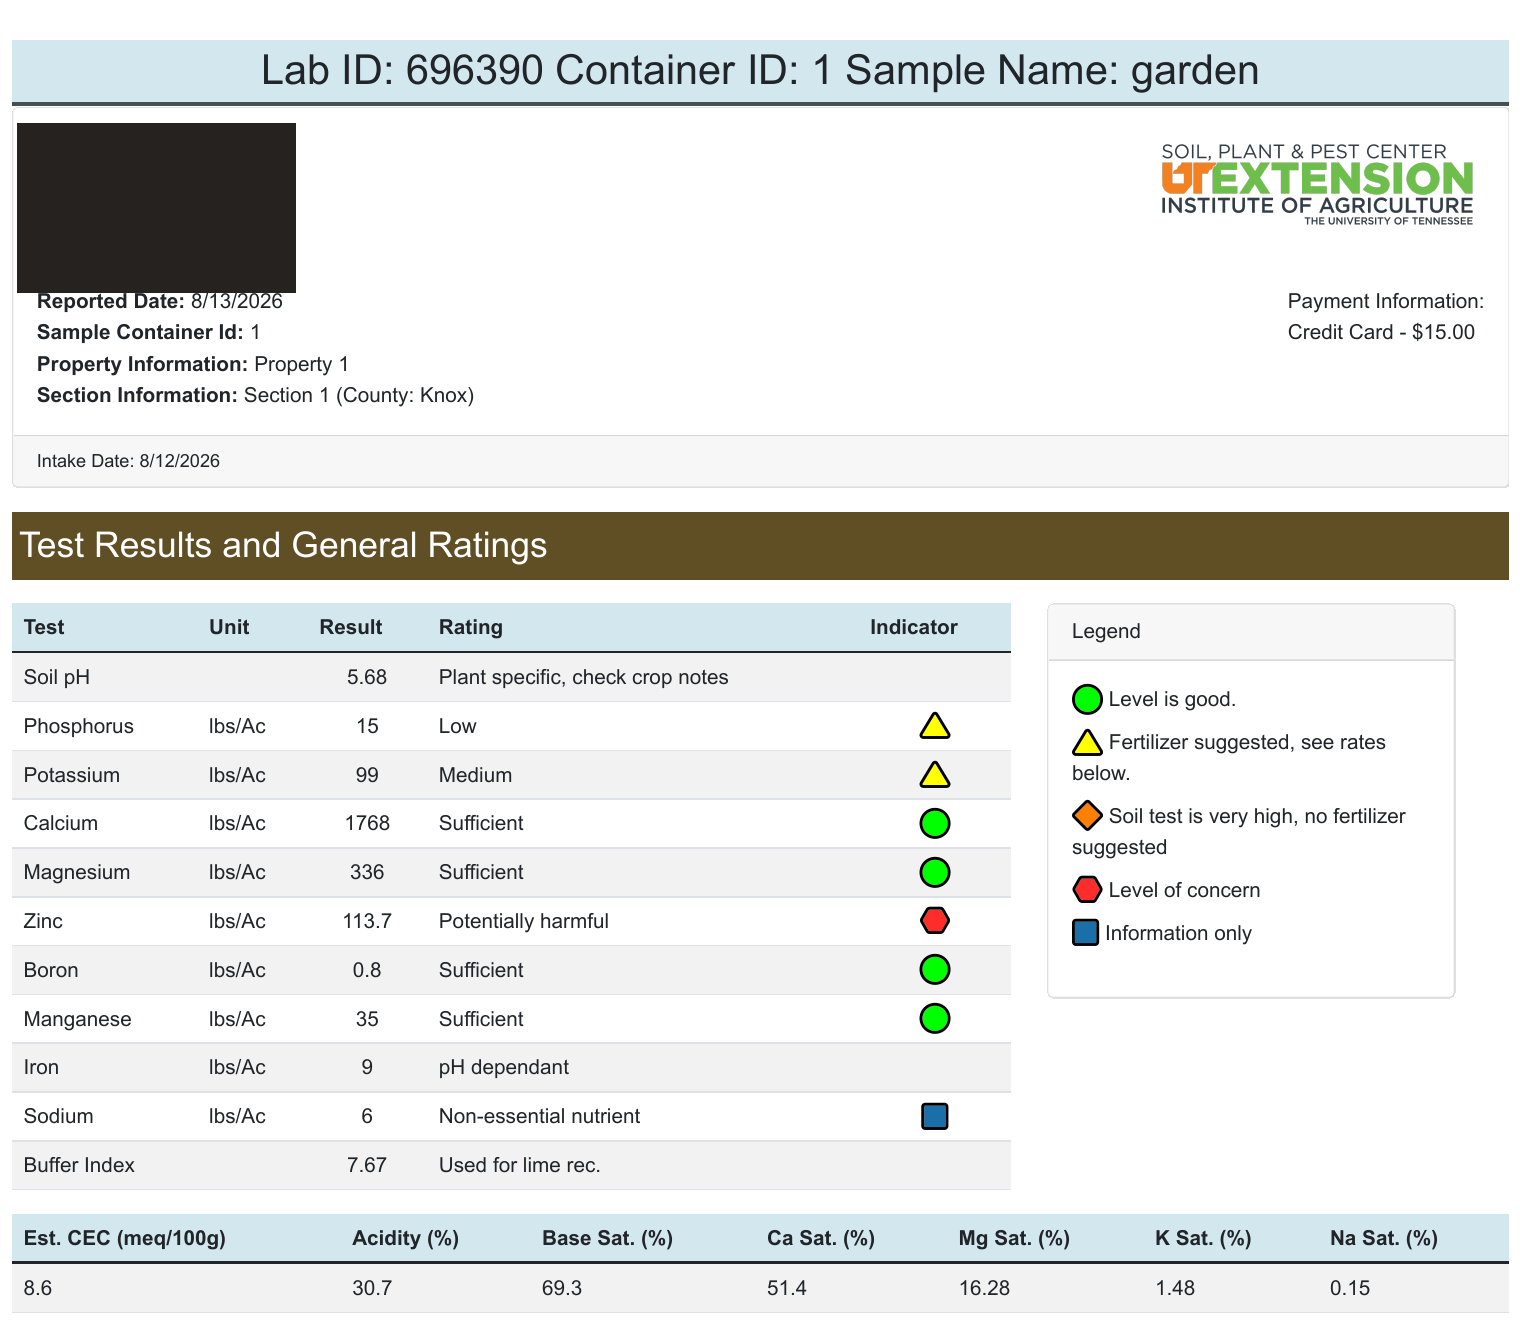Click the Result column header

pyautogui.click(x=351, y=627)
